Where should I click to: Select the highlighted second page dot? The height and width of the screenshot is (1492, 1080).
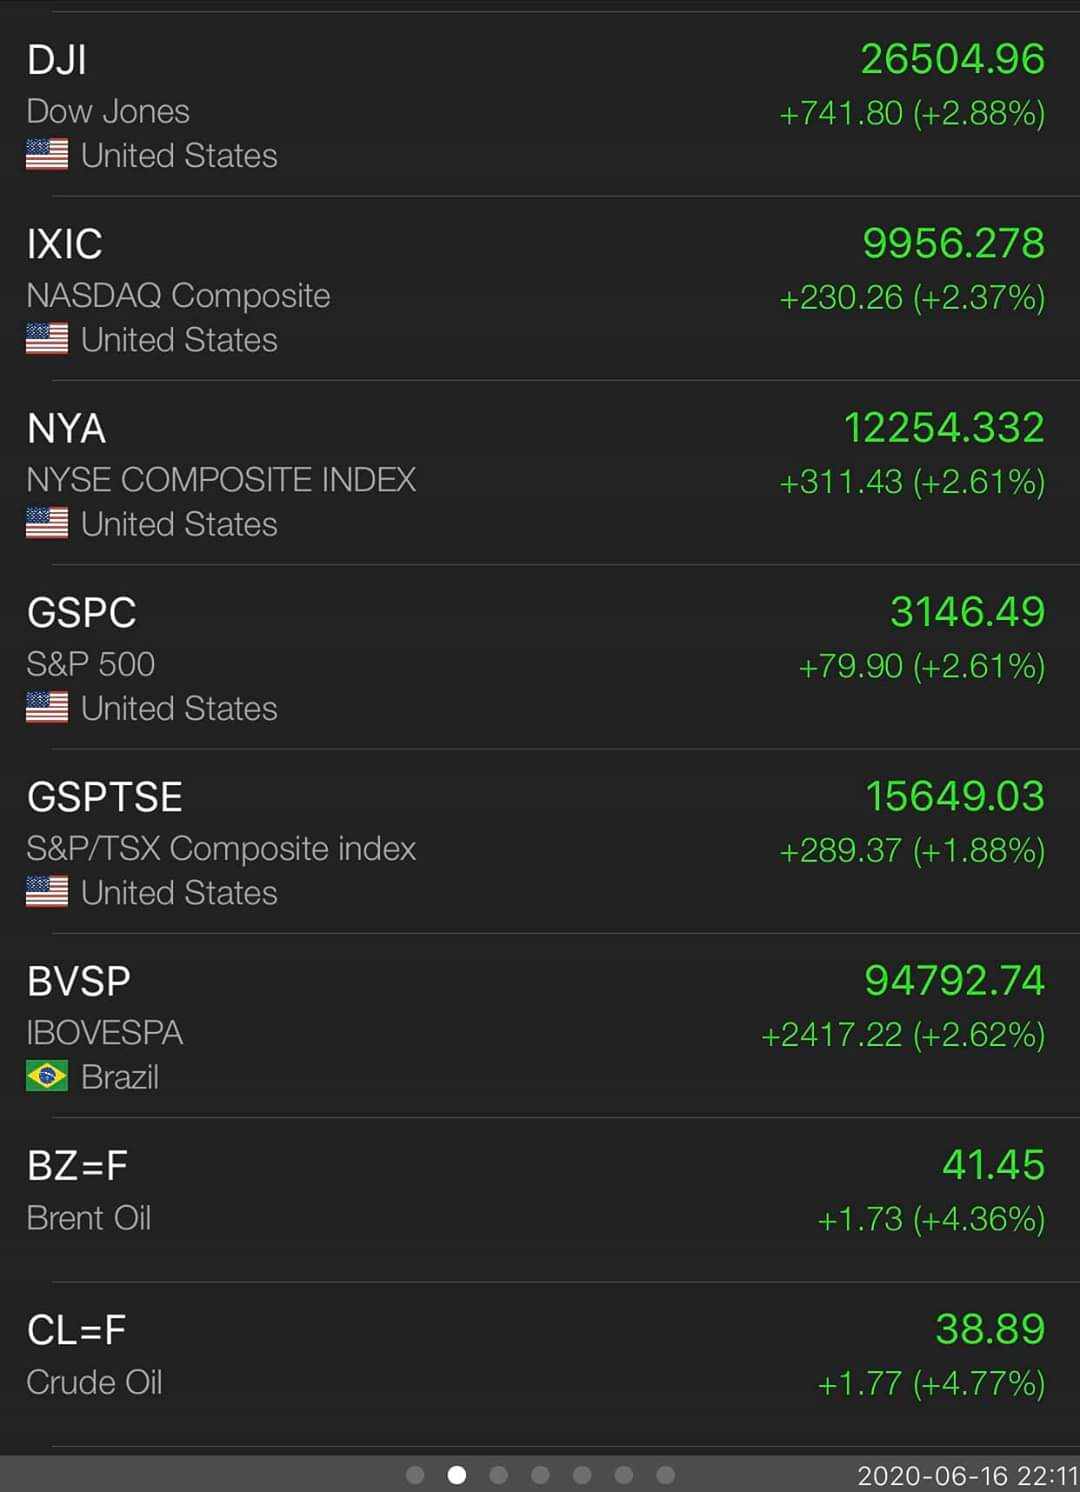pyautogui.click(x=457, y=1475)
